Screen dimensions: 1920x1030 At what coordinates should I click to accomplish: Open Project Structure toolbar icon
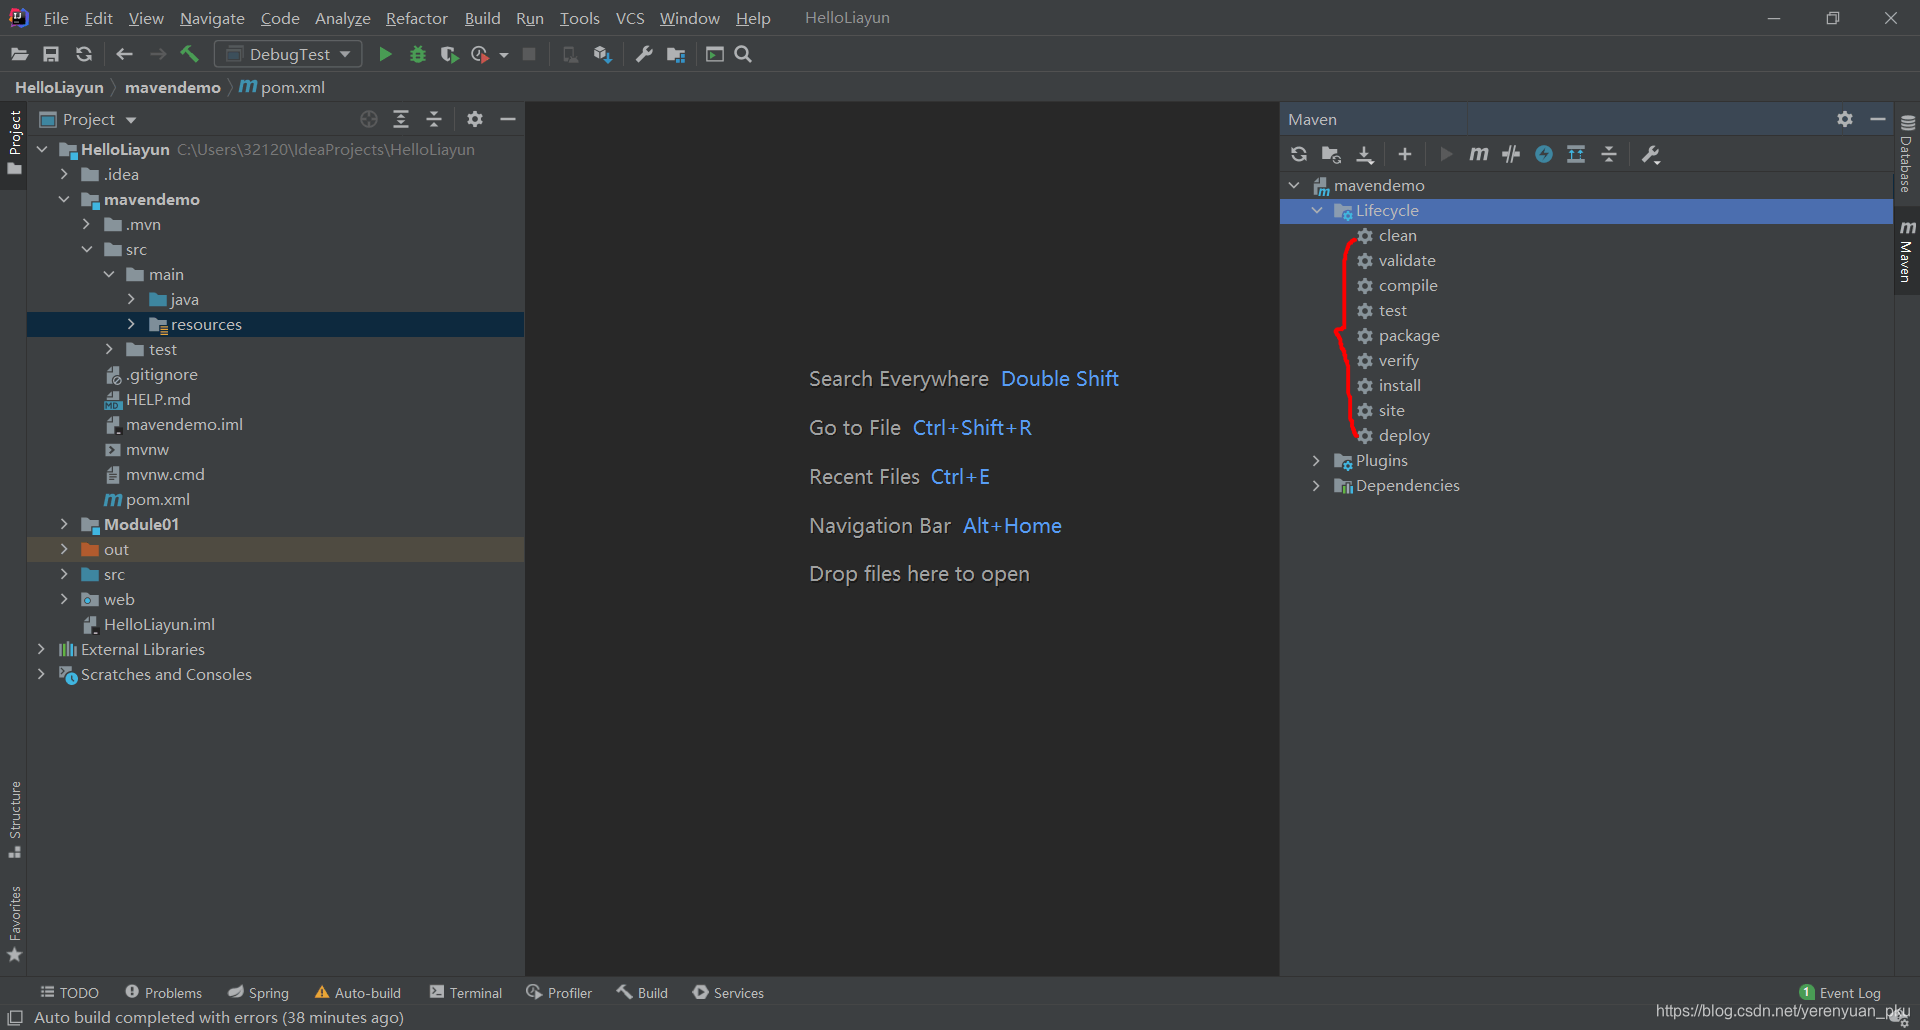click(677, 54)
